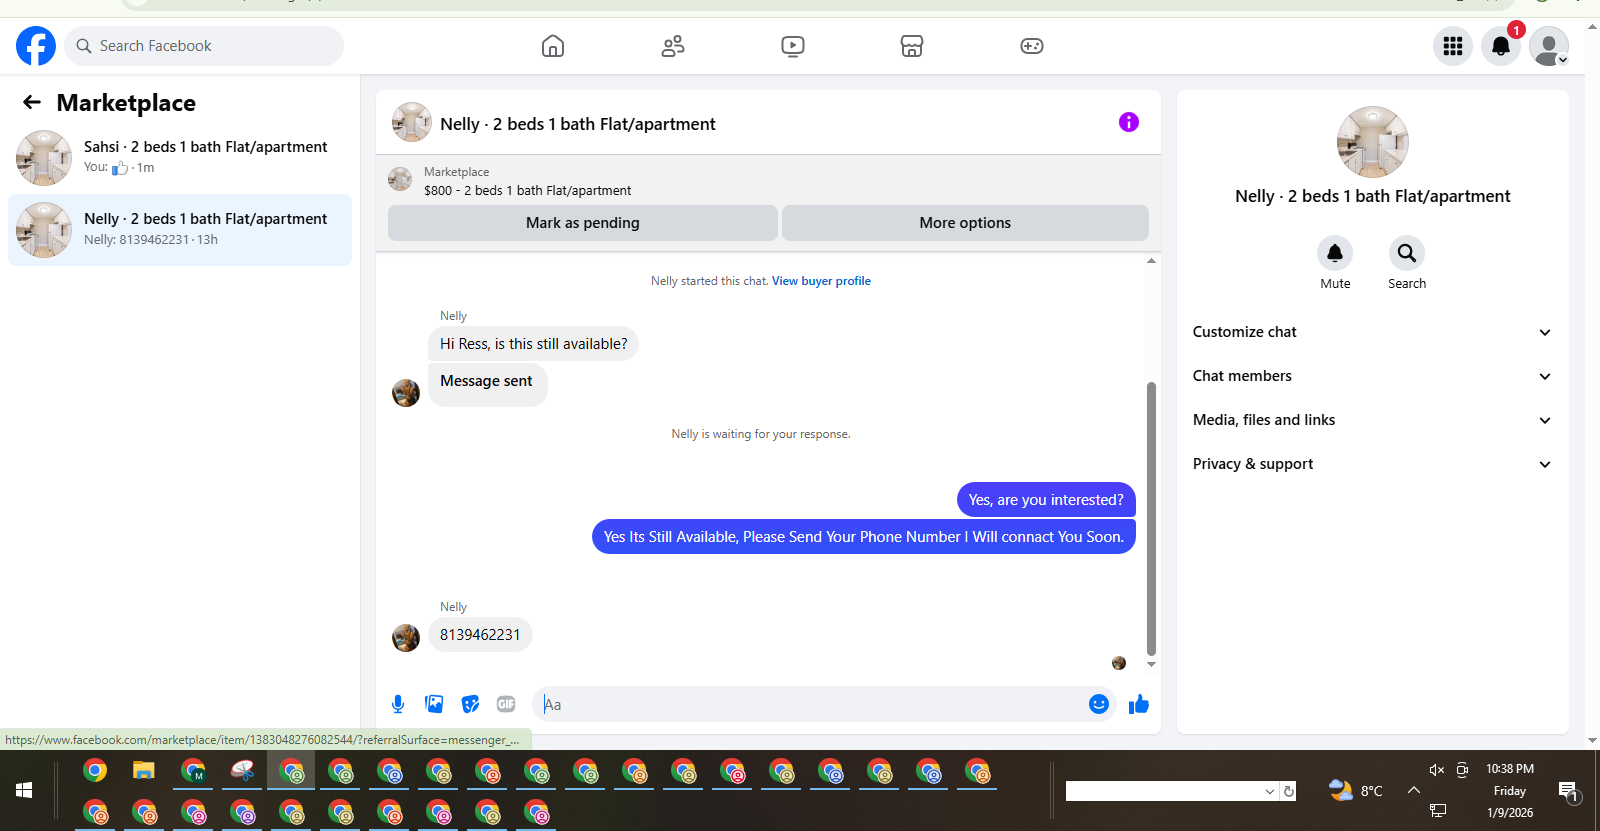
Task: Click the message 8139462231
Action: pos(480,635)
